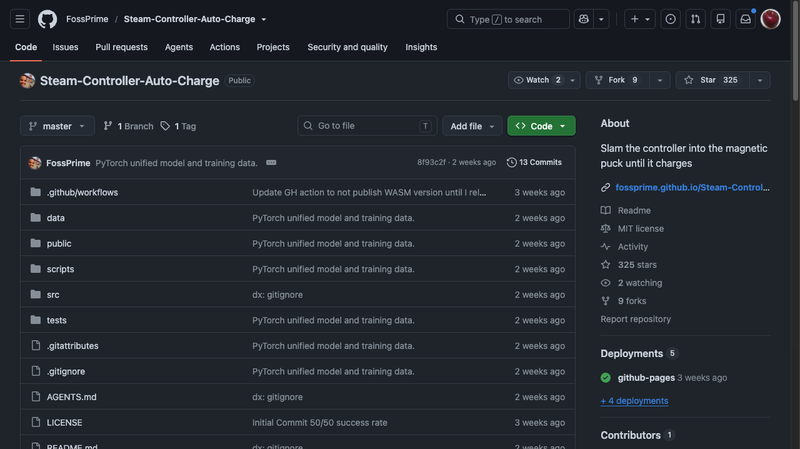Switch to Projects tab

[x=273, y=47]
